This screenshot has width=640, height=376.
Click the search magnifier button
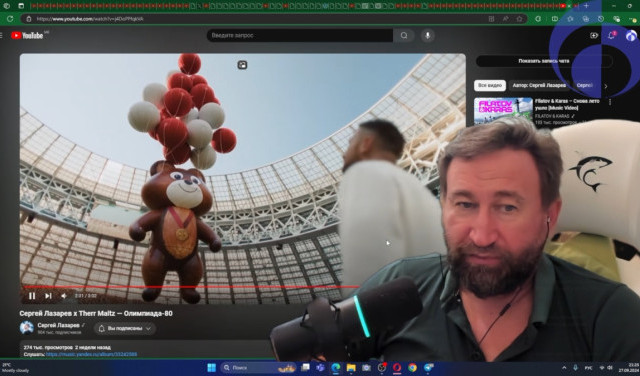tap(404, 36)
